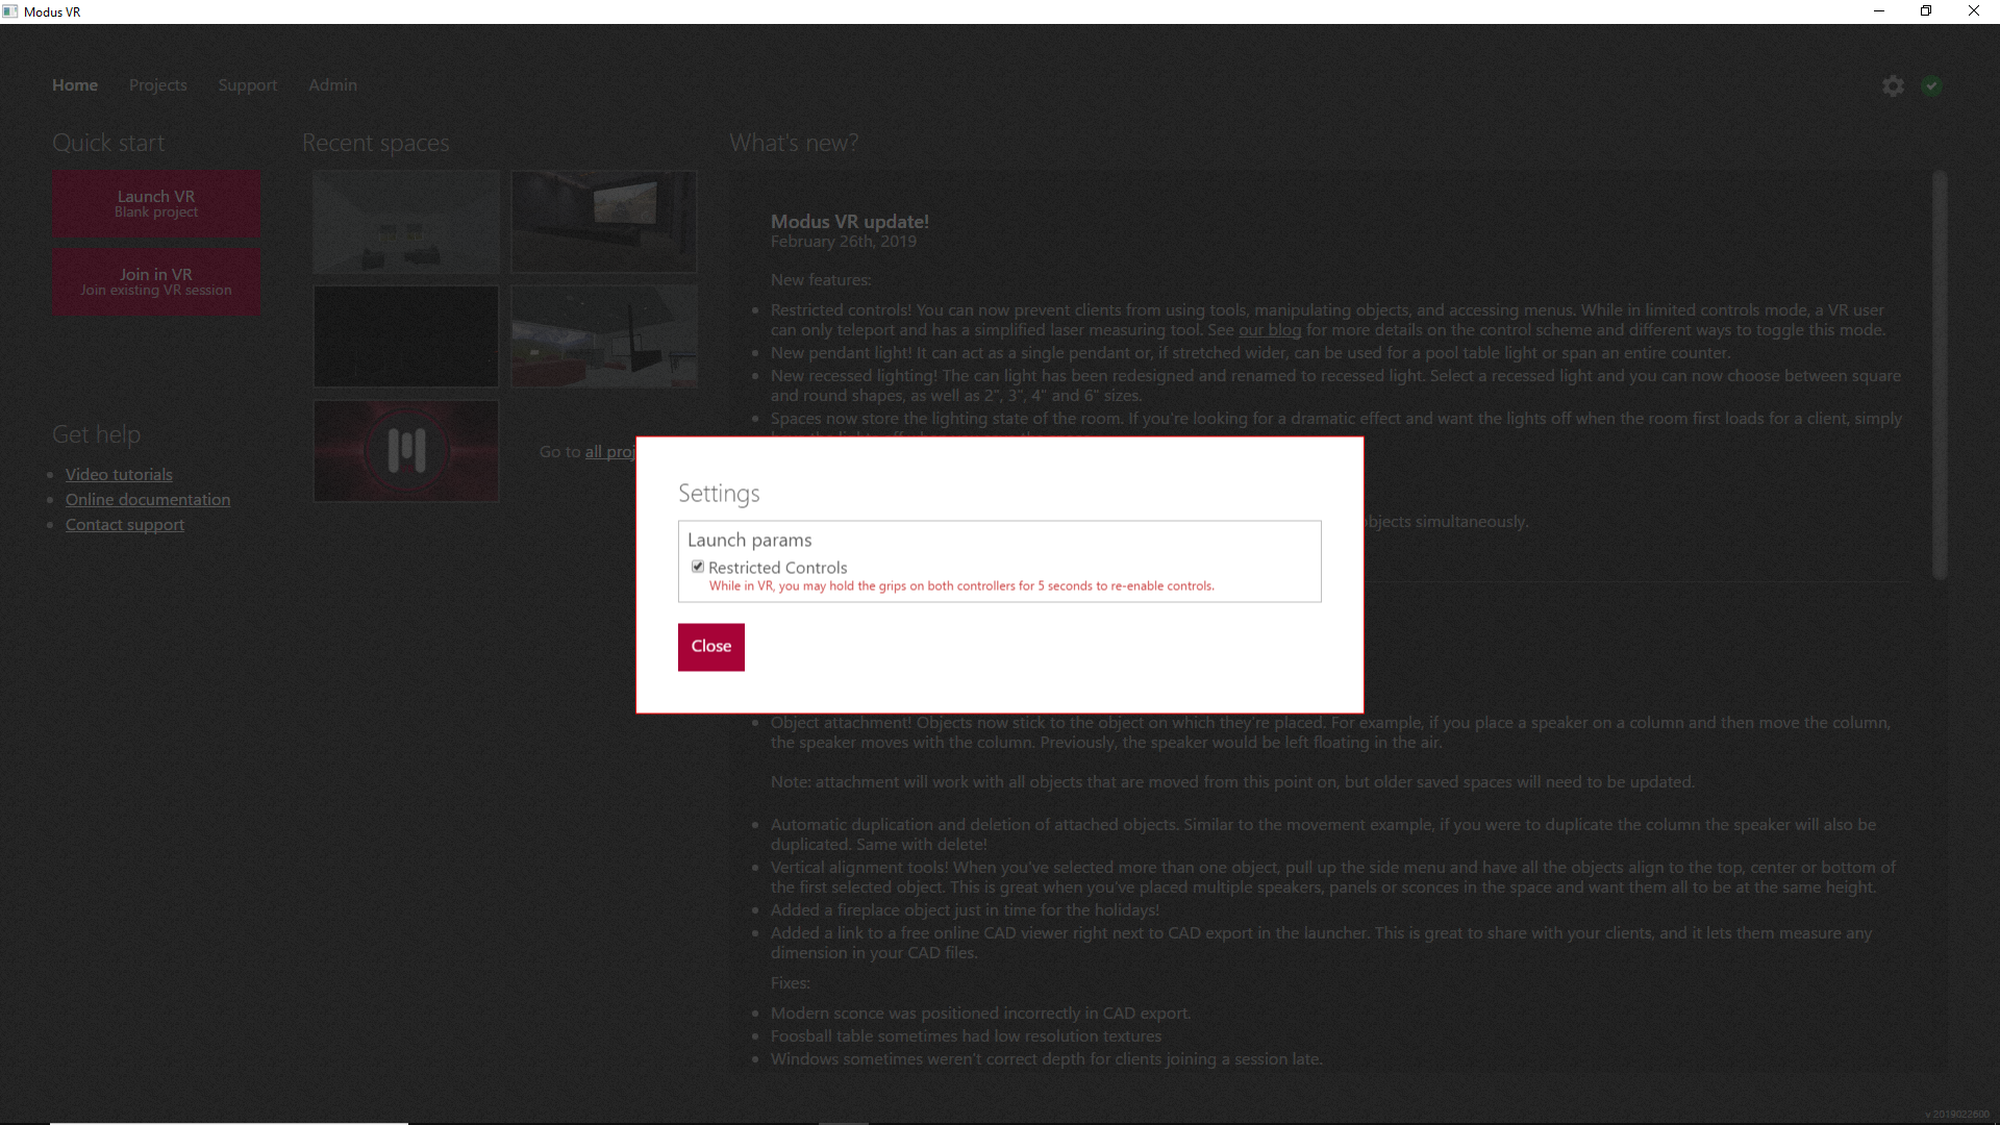Click the 'Launch params' section label

pyautogui.click(x=750, y=540)
